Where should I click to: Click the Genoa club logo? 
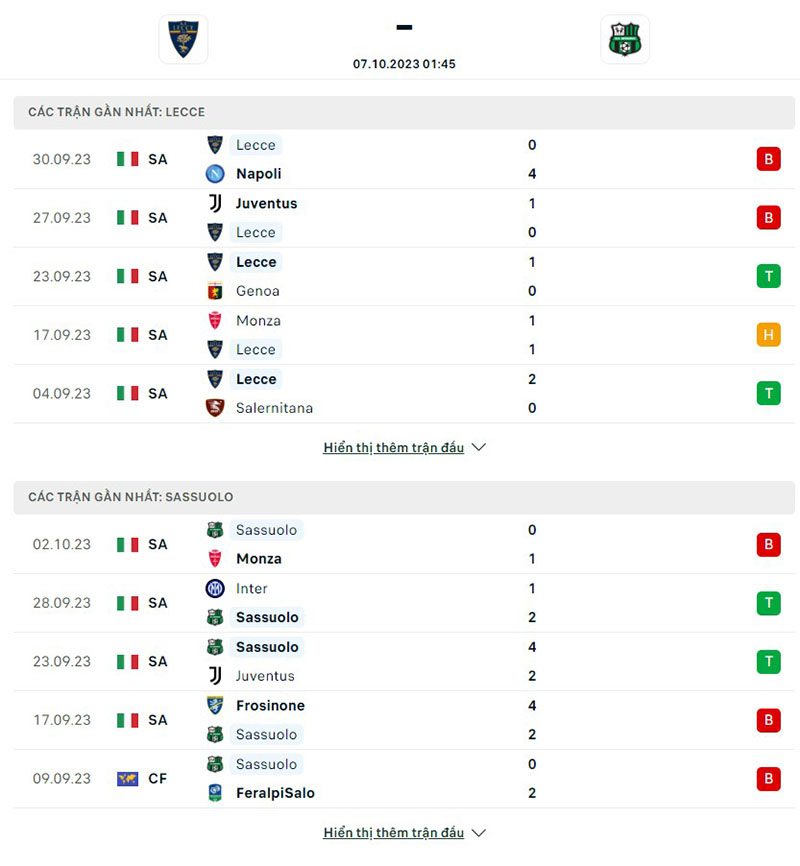coord(214,291)
